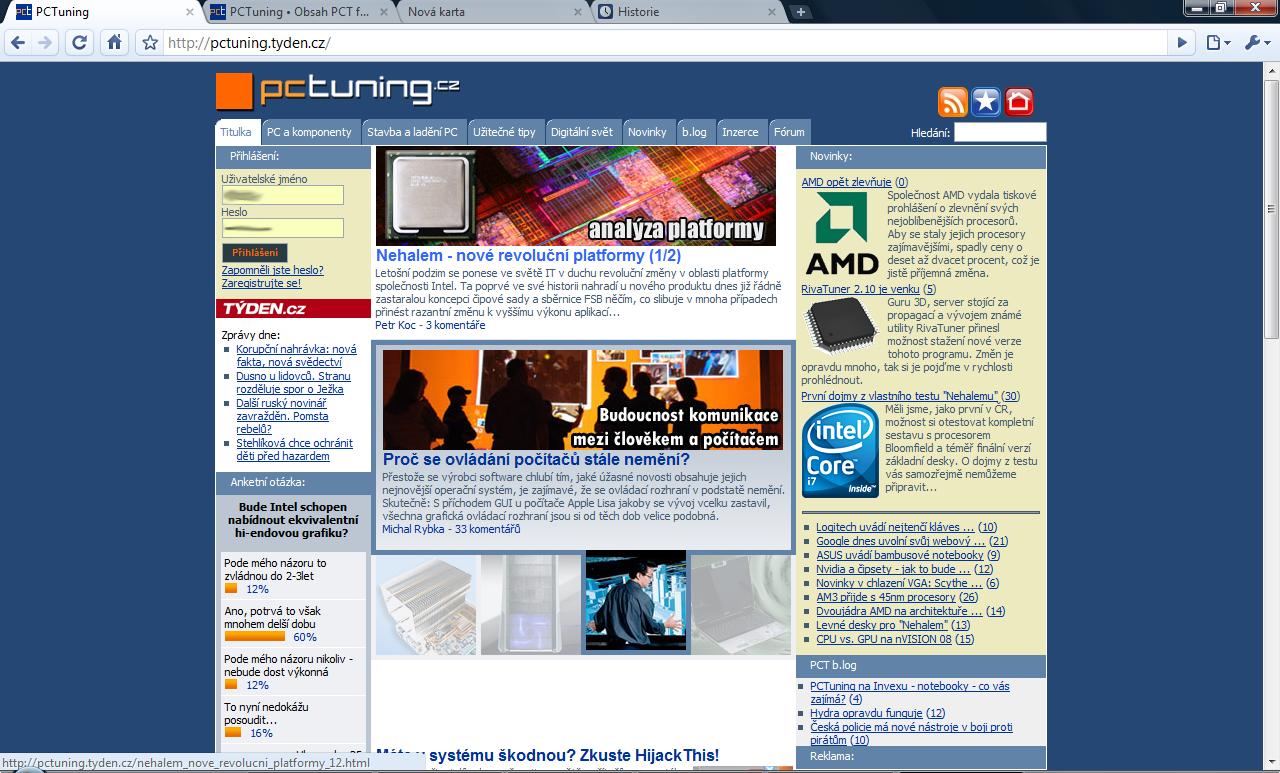Open AM3 přijde s 45nm procesory link
Viewport: 1280px width, 773px height.
886,597
